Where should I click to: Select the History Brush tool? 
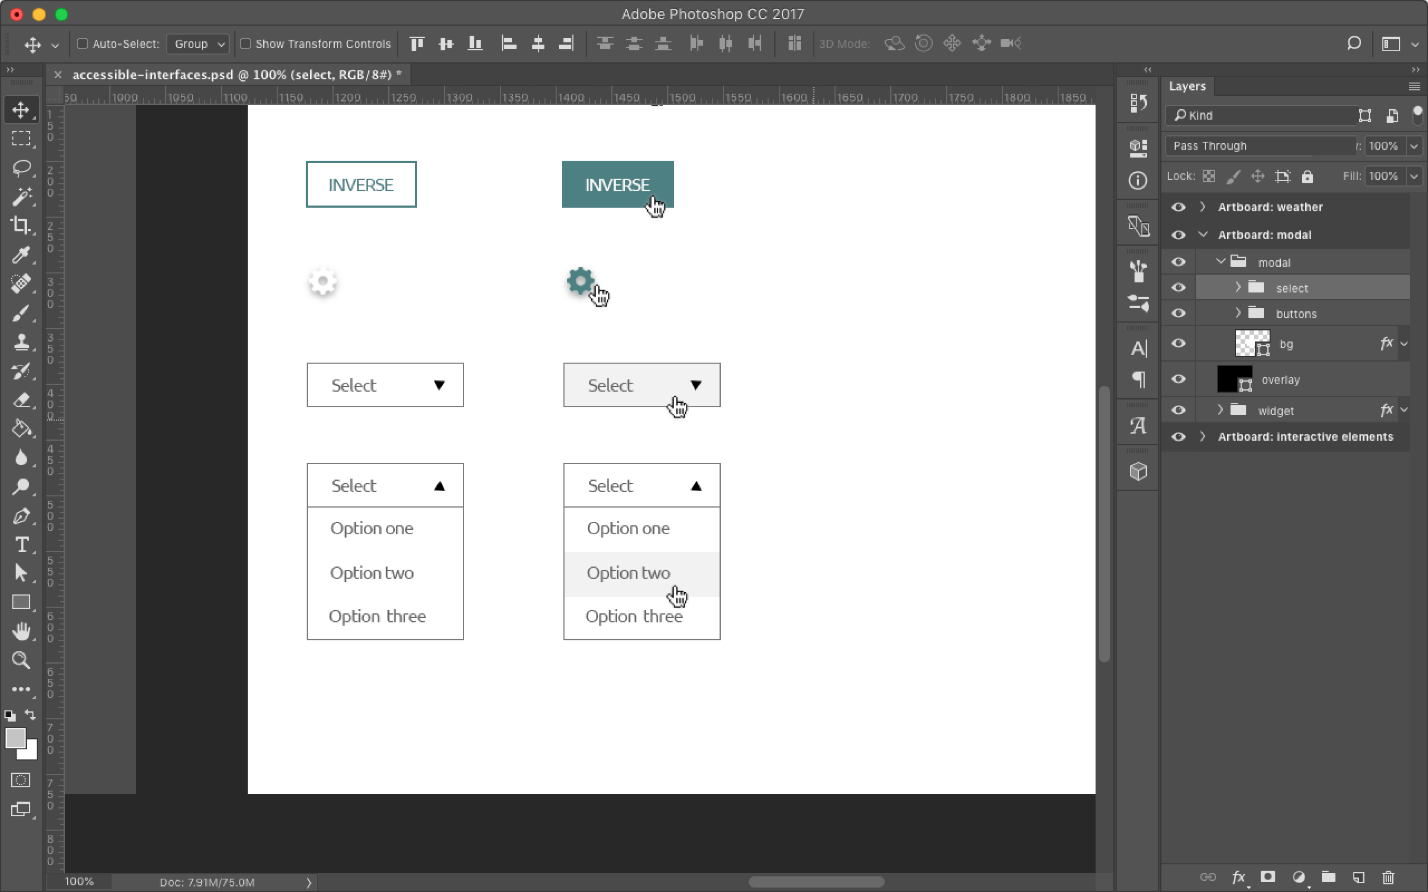(21, 371)
